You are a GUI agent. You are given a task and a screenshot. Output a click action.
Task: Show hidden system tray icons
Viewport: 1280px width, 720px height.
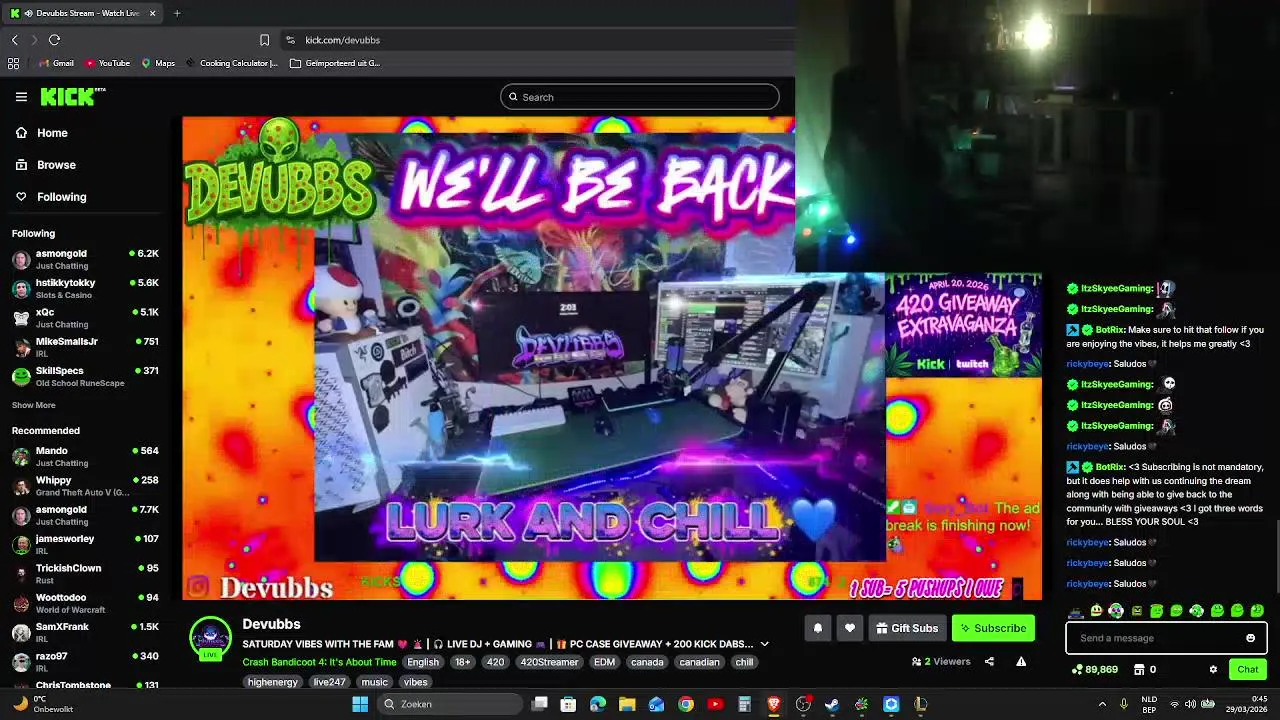point(1102,704)
